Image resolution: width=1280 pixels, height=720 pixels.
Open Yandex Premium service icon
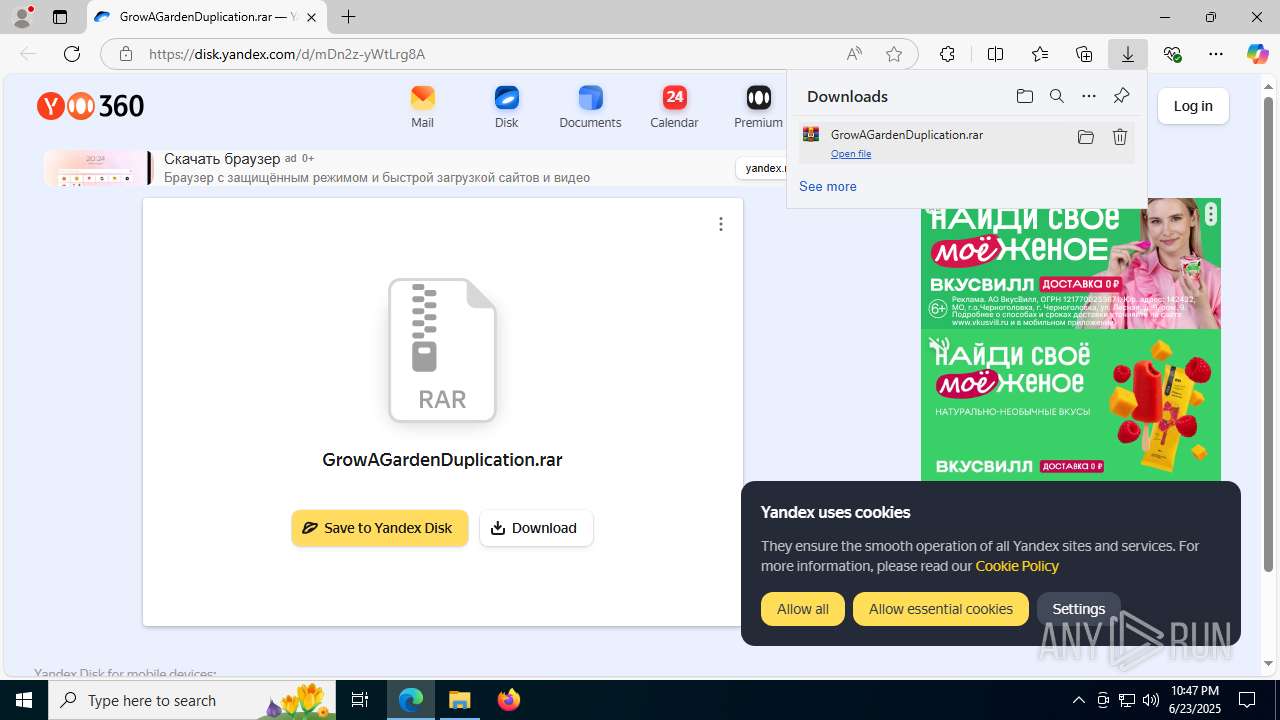758,106
